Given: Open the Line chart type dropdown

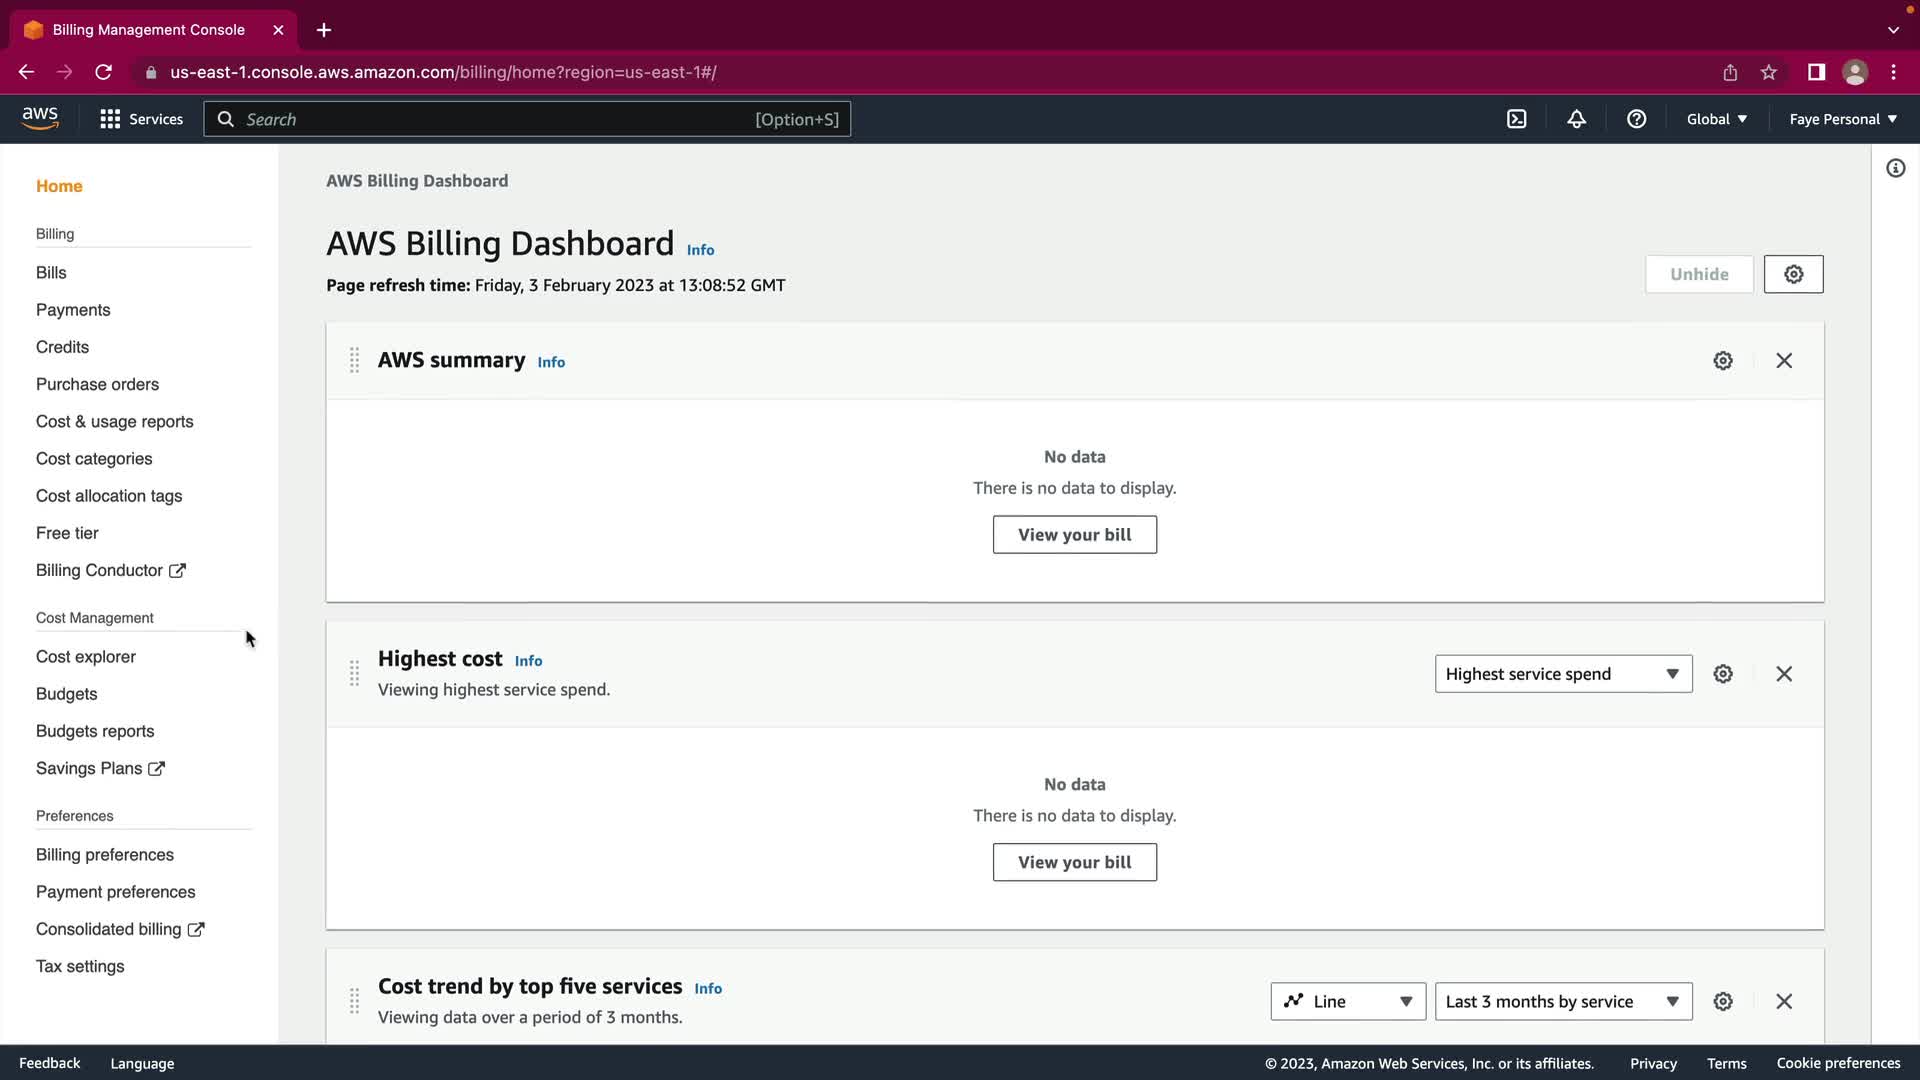Looking at the screenshot, I should (1347, 1001).
